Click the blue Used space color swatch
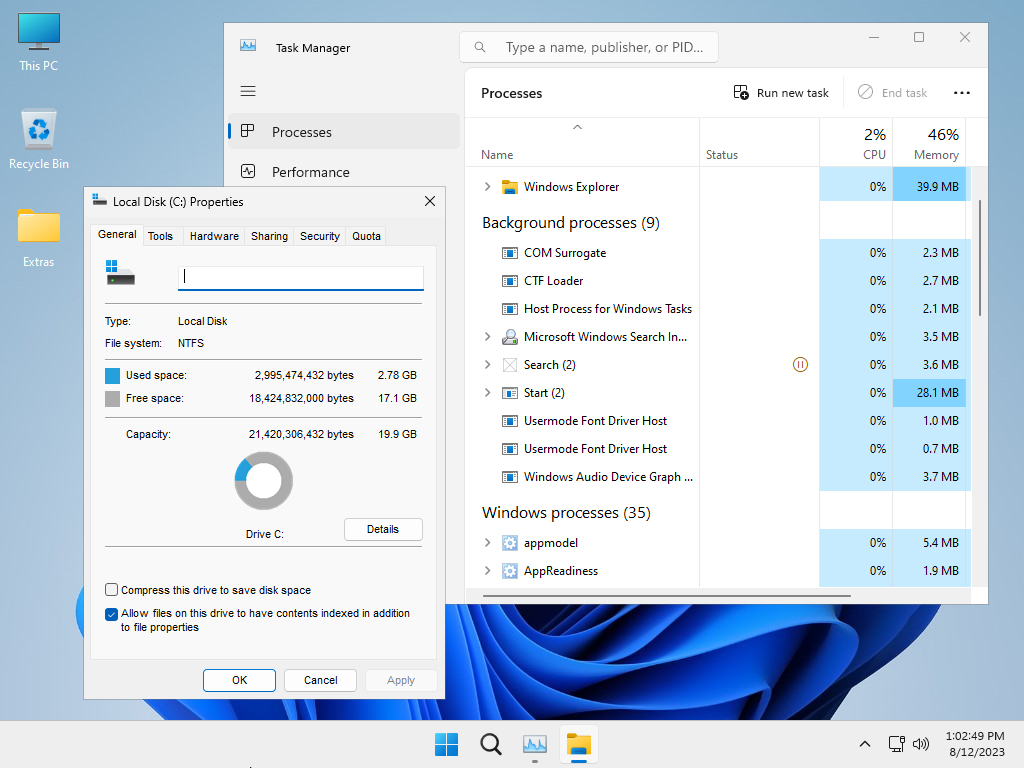Image resolution: width=1024 pixels, height=768 pixels. [112, 376]
